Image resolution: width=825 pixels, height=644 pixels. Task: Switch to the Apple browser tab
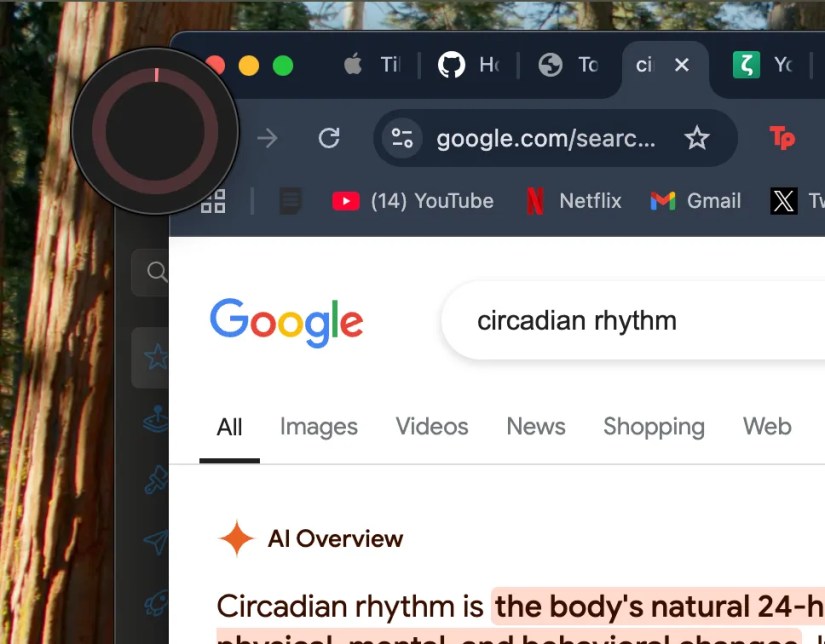tap(372, 65)
